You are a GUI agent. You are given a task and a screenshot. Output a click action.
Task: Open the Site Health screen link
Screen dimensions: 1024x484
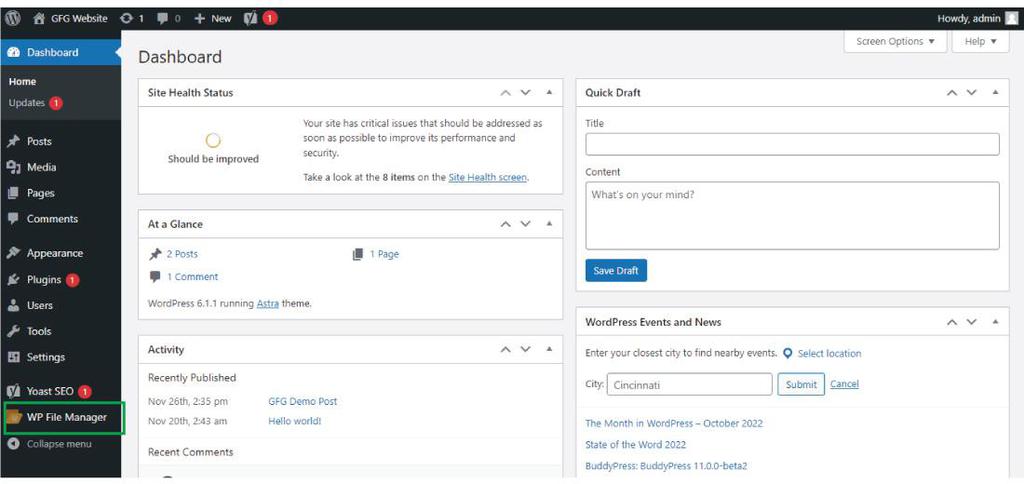pyautogui.click(x=487, y=177)
